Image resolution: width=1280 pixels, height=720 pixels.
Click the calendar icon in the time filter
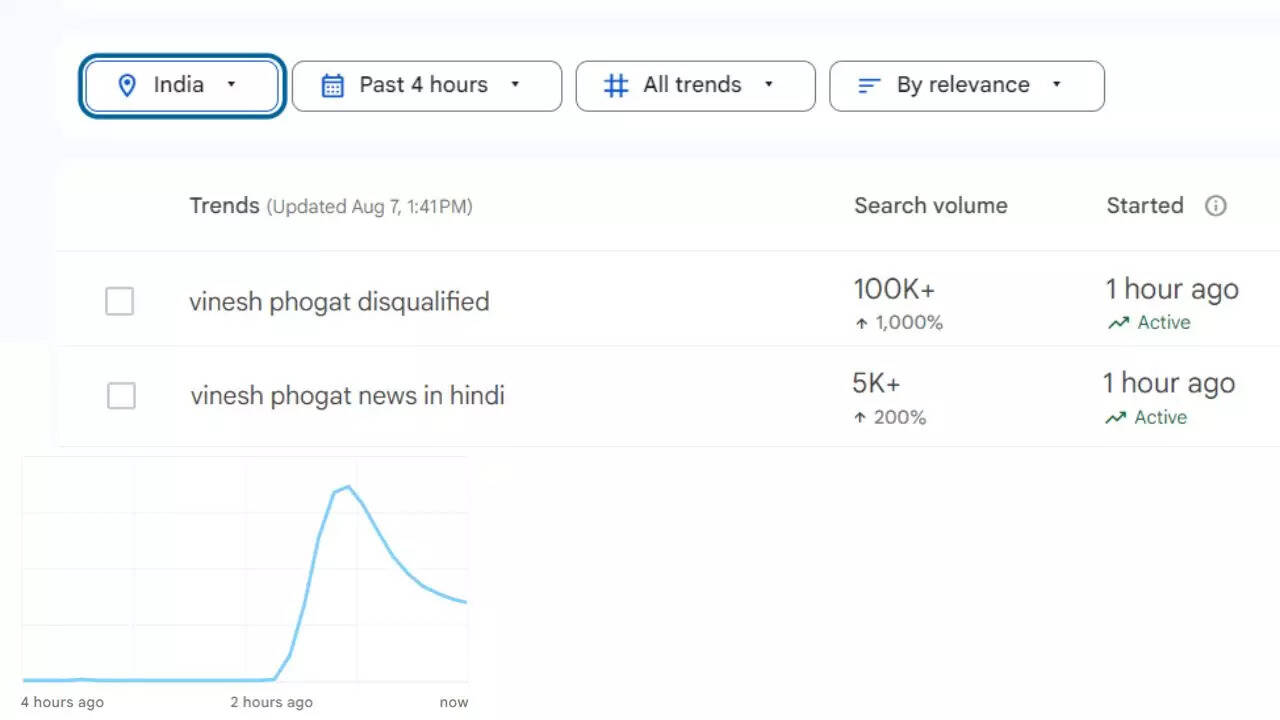point(332,86)
